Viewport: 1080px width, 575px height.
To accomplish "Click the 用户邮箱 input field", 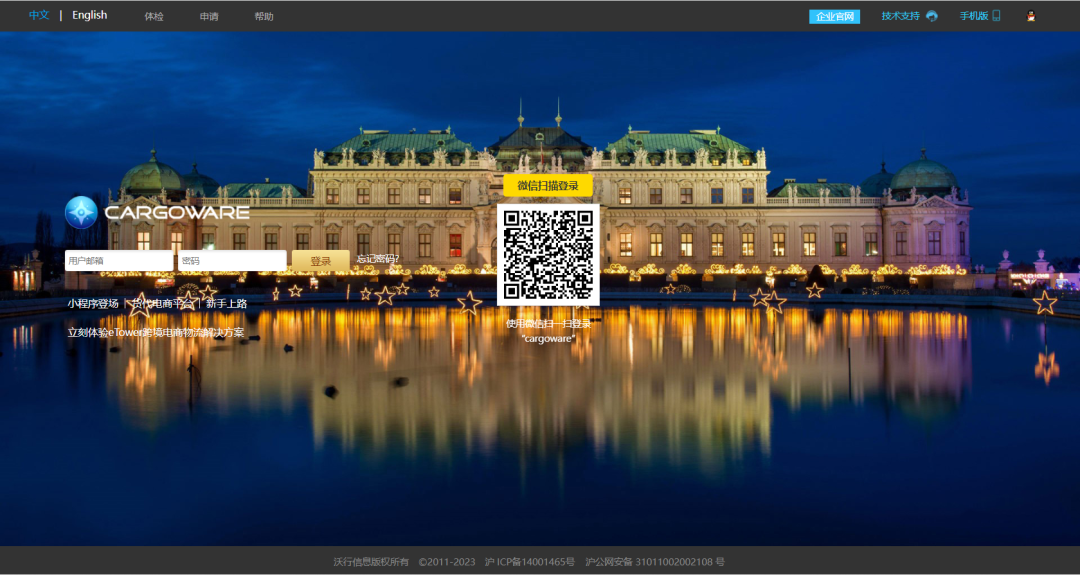I will coord(119,261).
